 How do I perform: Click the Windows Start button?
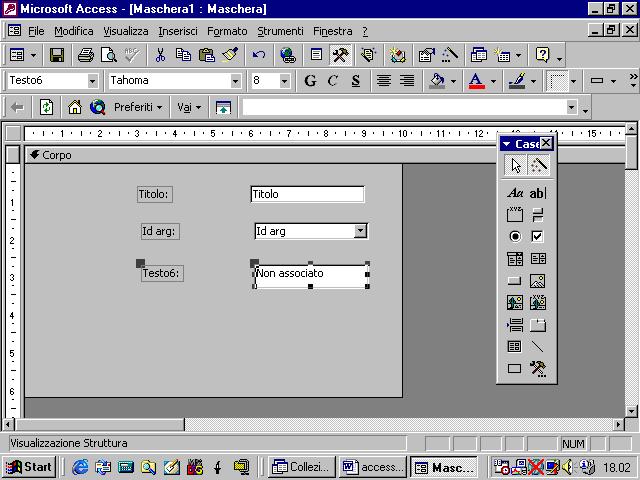coord(29,467)
